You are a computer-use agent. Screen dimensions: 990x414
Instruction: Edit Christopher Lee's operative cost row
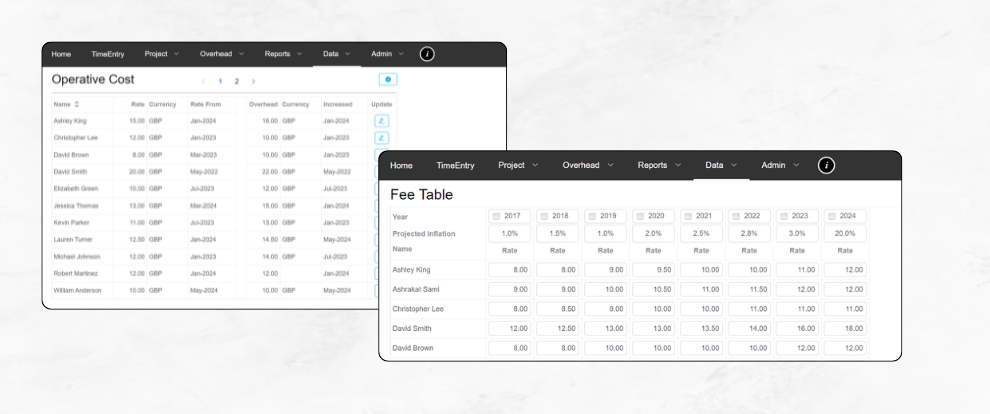381,137
